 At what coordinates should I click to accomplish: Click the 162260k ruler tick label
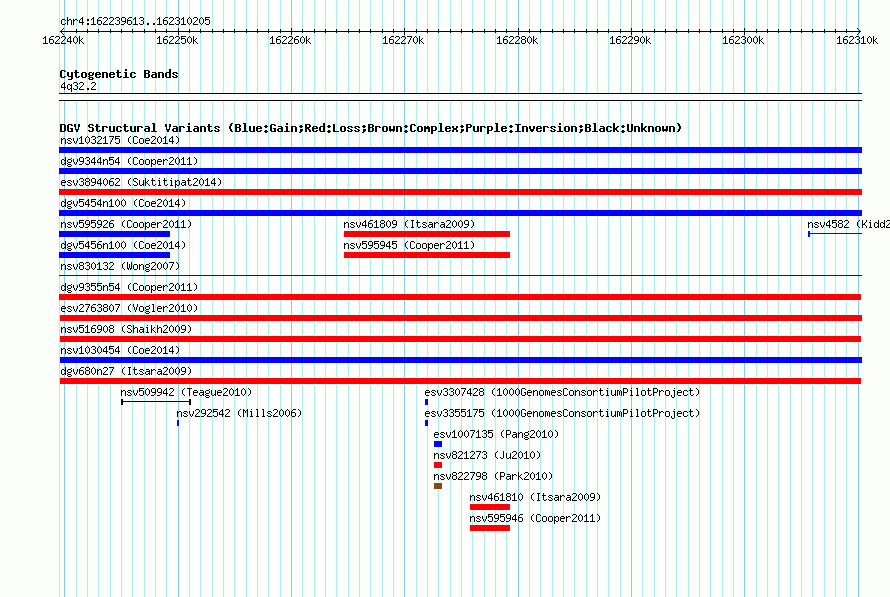click(x=290, y=40)
